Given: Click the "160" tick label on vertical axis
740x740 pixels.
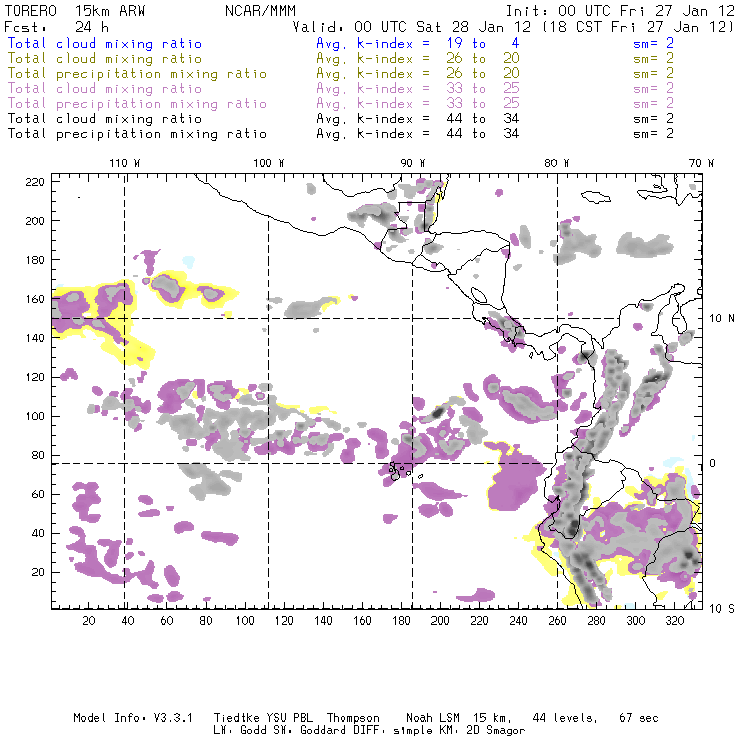Looking at the screenshot, I should click(x=35, y=299).
